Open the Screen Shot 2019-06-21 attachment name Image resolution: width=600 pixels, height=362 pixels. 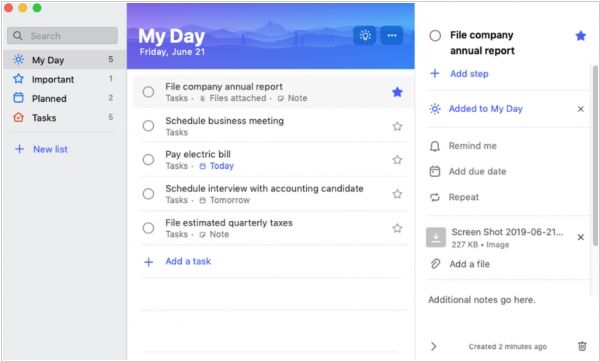(x=507, y=232)
